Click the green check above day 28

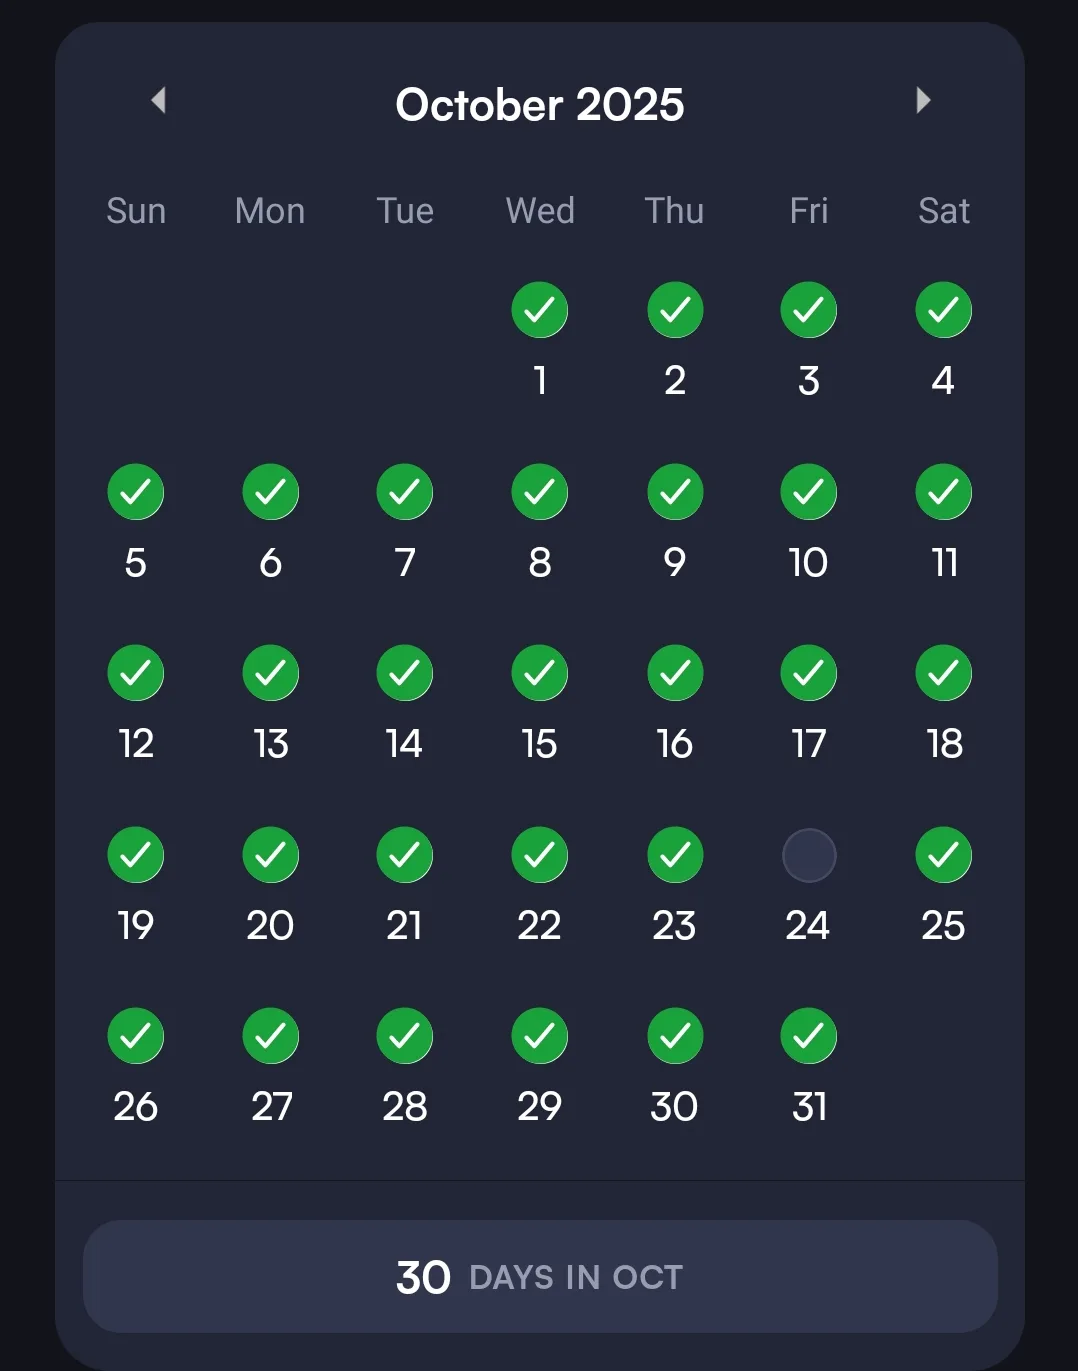(405, 1037)
